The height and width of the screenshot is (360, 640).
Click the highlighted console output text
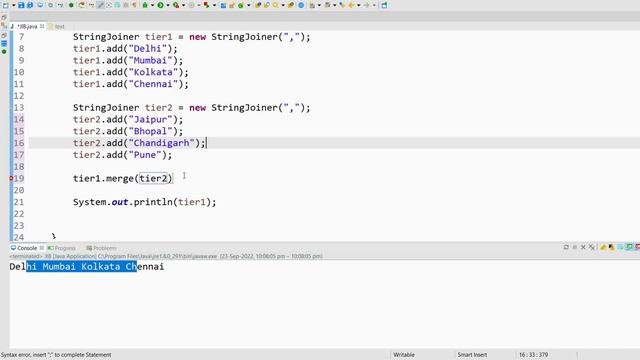pos(82,267)
